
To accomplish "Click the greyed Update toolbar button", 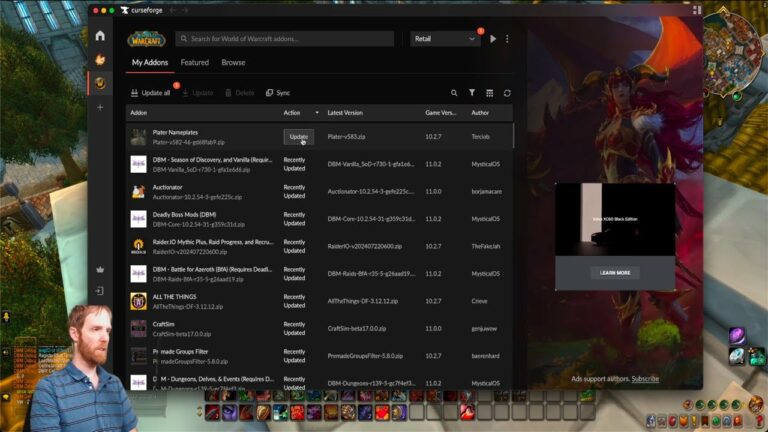I will tap(197, 93).
